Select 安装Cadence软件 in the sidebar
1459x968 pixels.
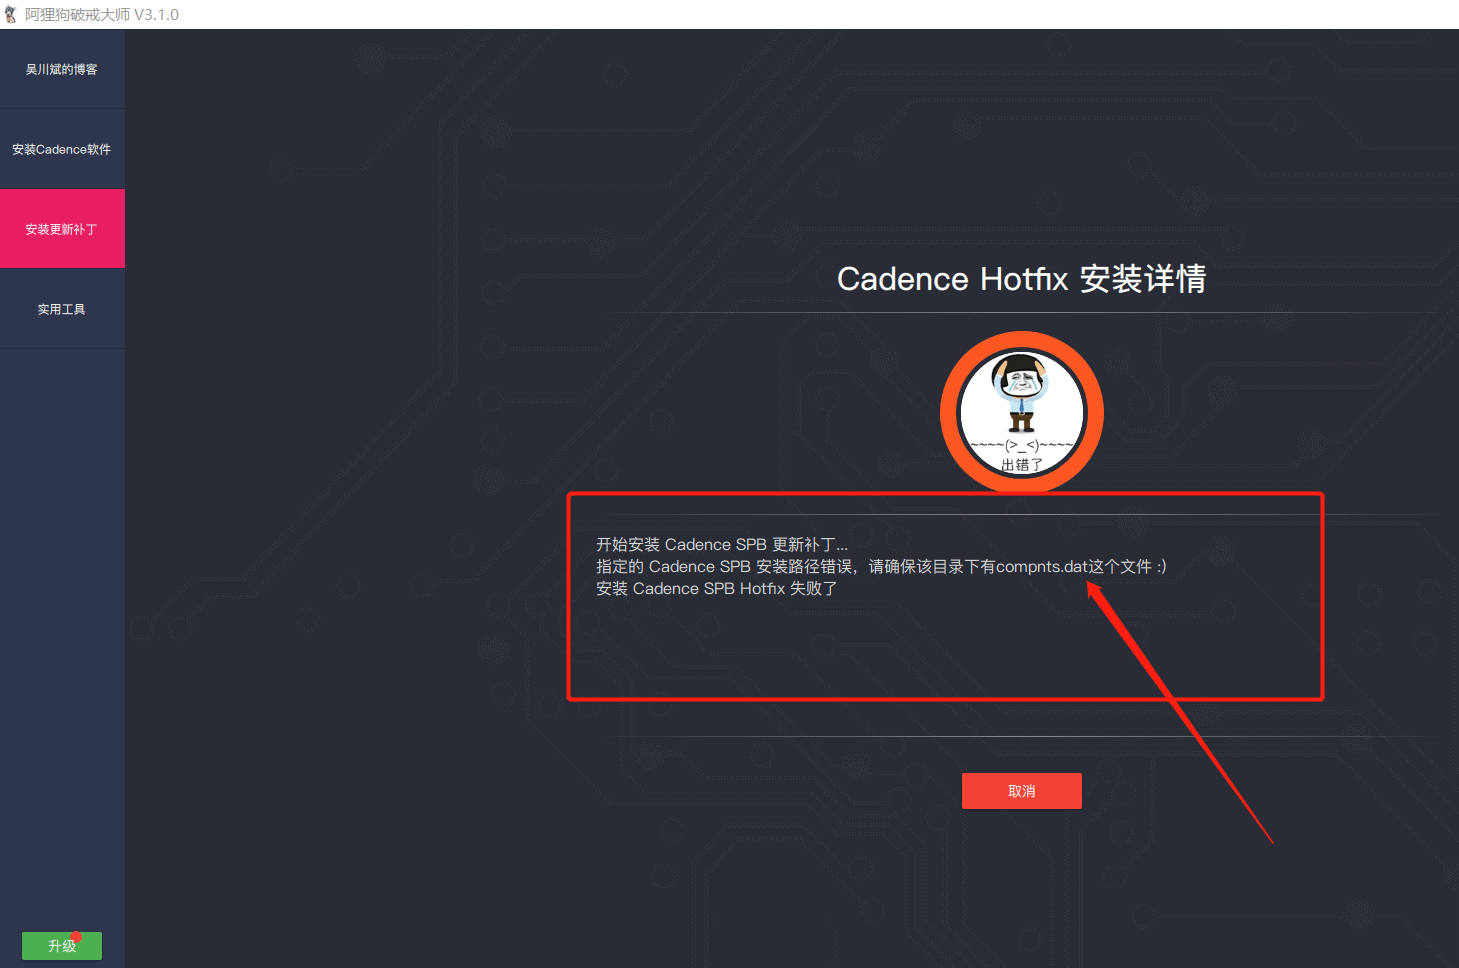pyautogui.click(x=62, y=149)
